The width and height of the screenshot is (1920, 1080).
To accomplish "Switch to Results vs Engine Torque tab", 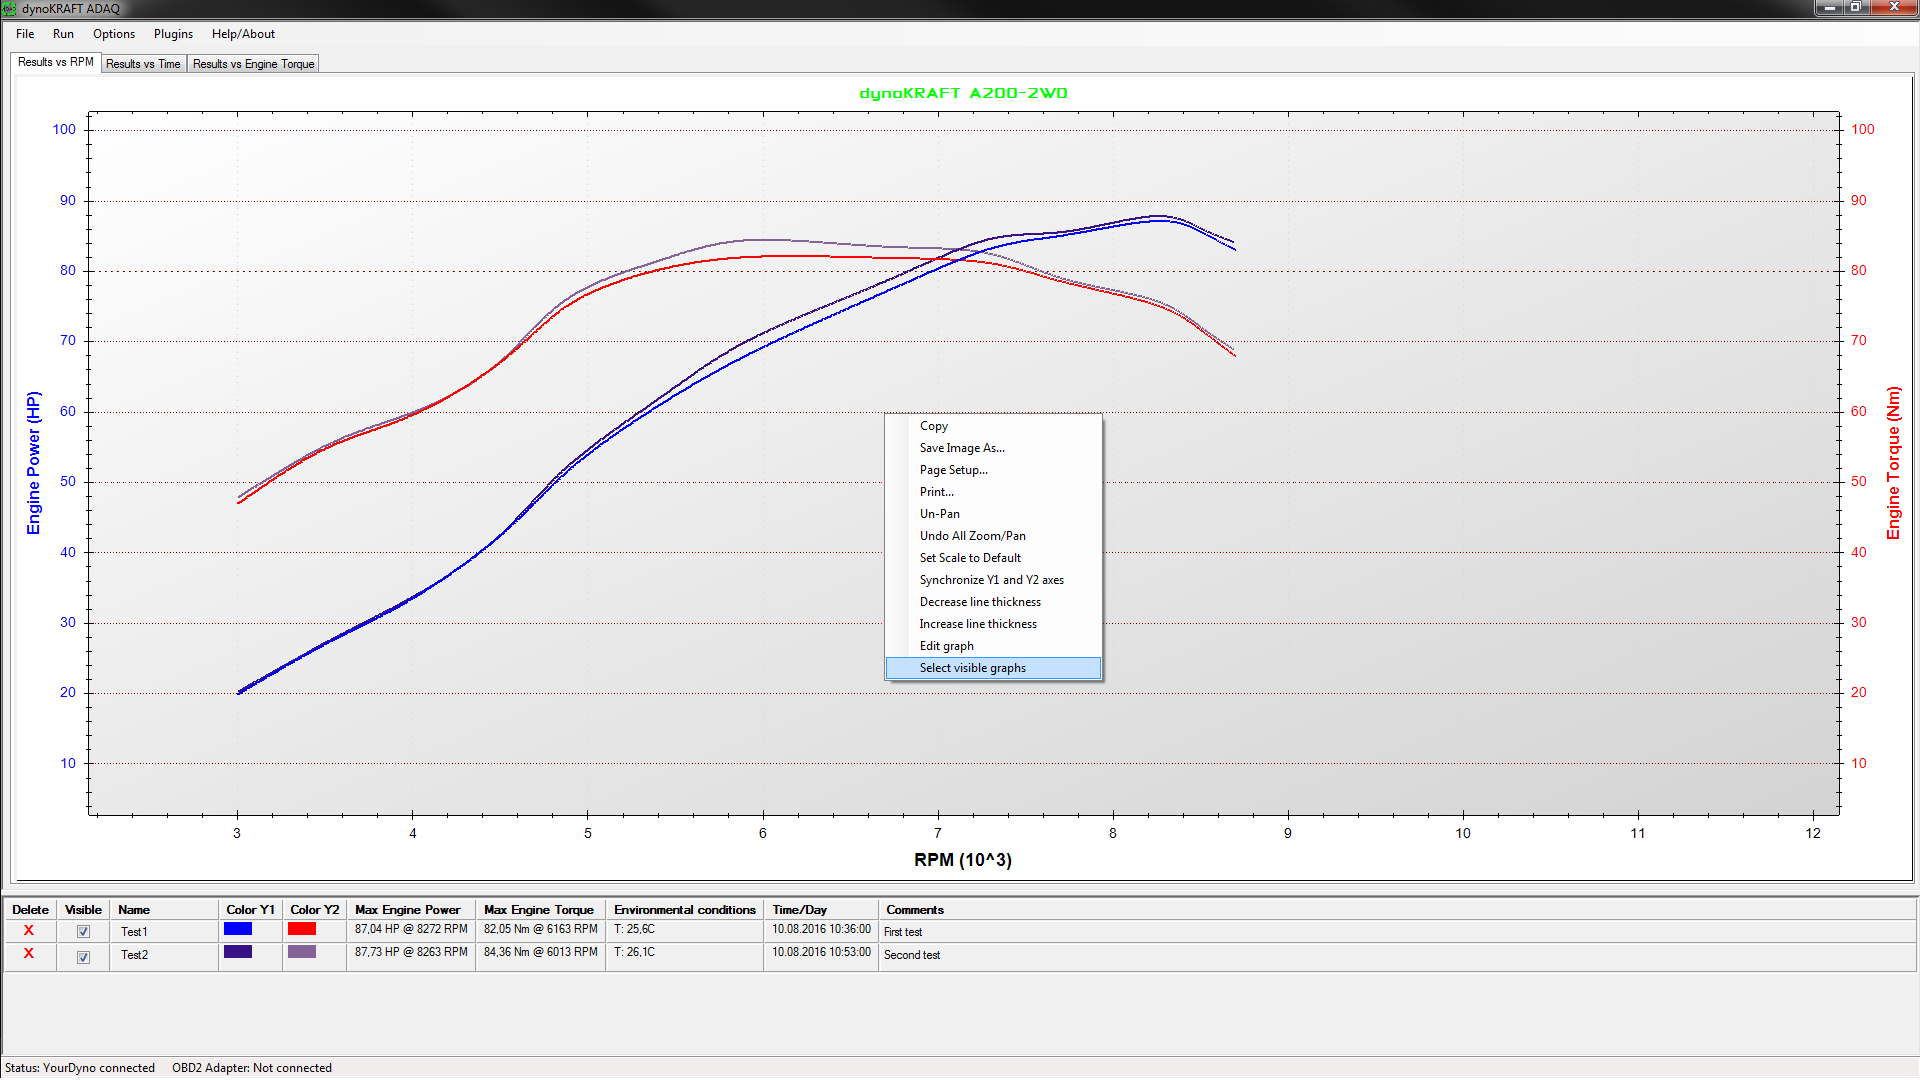I will [x=253, y=64].
